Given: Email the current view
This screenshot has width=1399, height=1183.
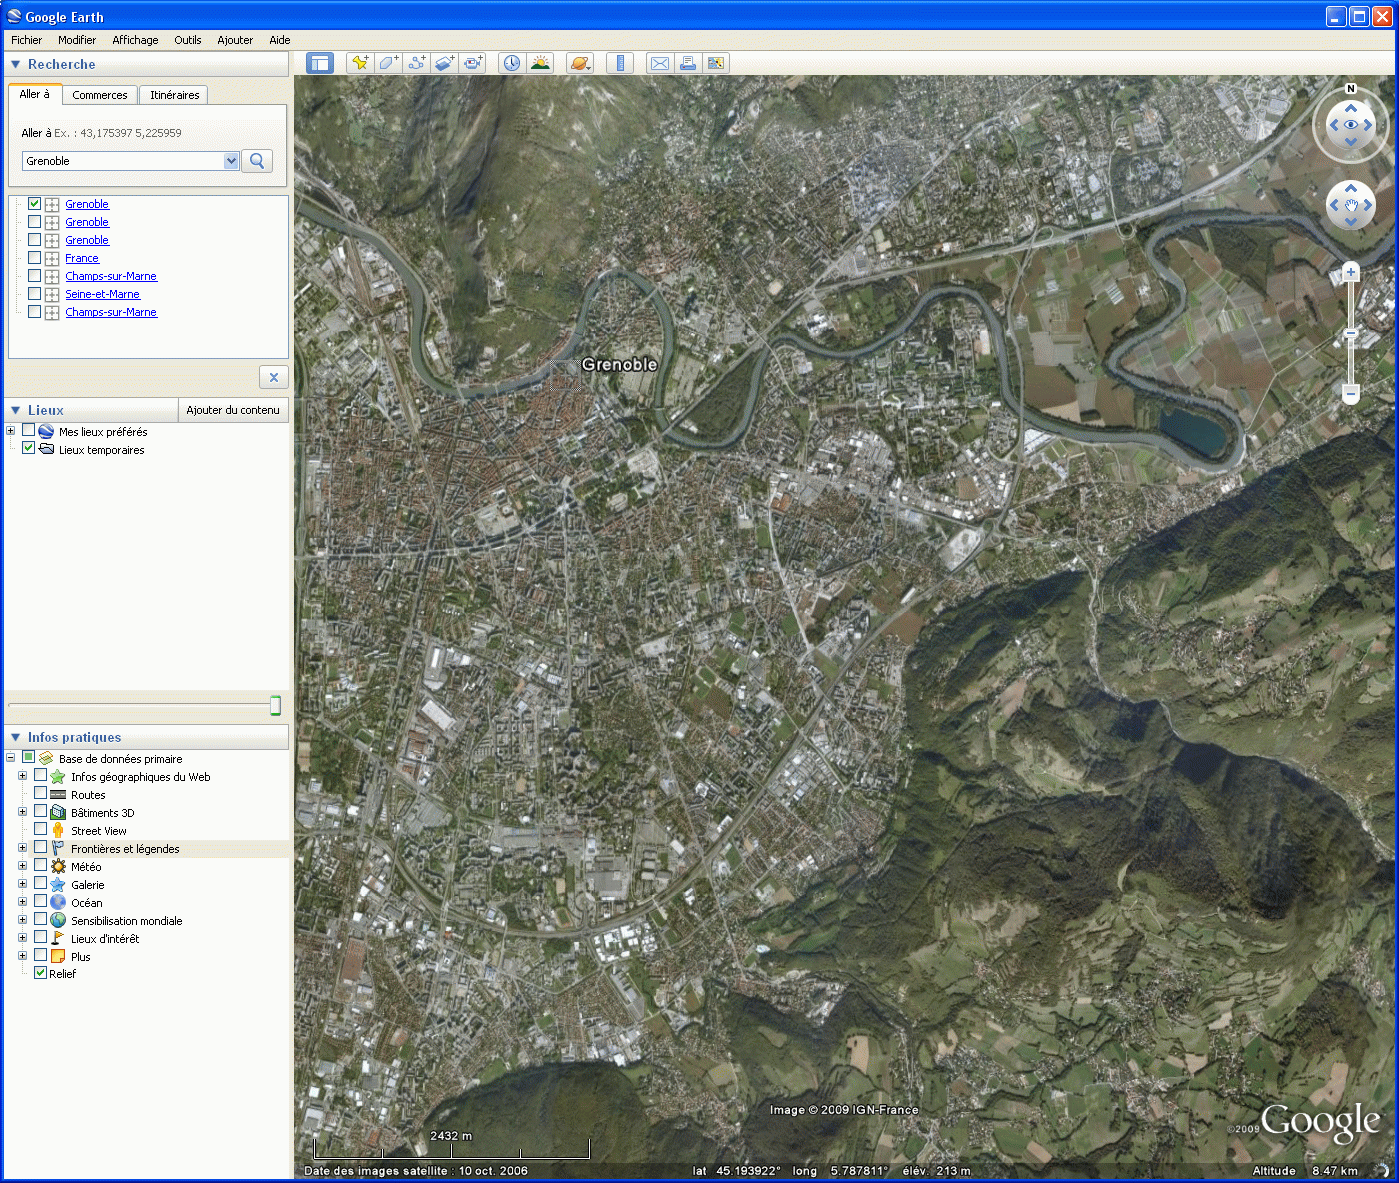Looking at the screenshot, I should 659,63.
